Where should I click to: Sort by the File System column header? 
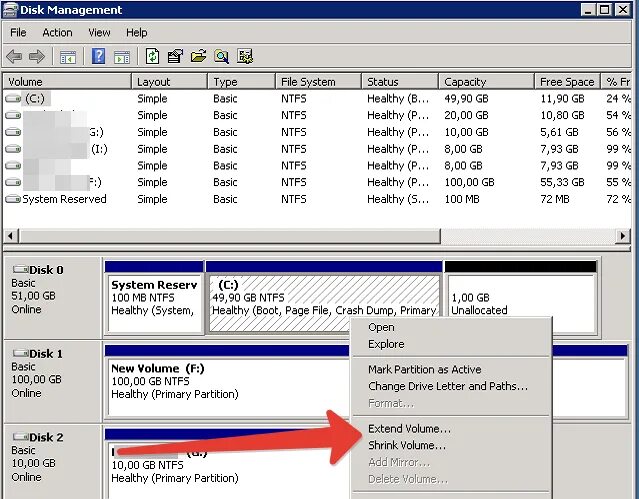click(318, 82)
